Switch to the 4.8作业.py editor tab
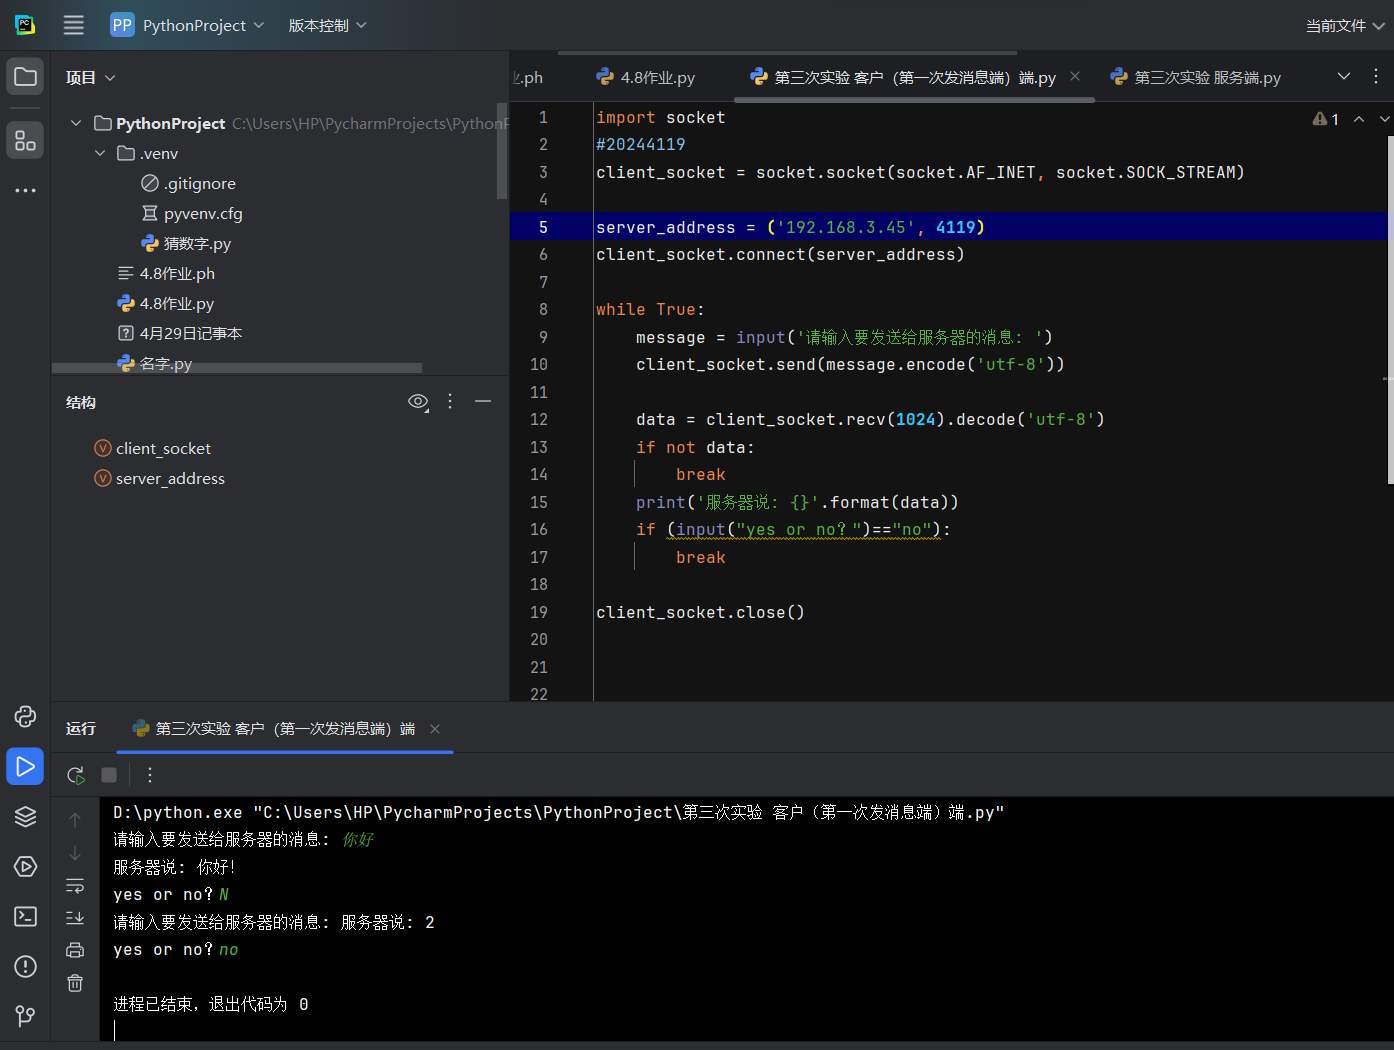Viewport: 1394px width, 1050px height. [x=656, y=78]
